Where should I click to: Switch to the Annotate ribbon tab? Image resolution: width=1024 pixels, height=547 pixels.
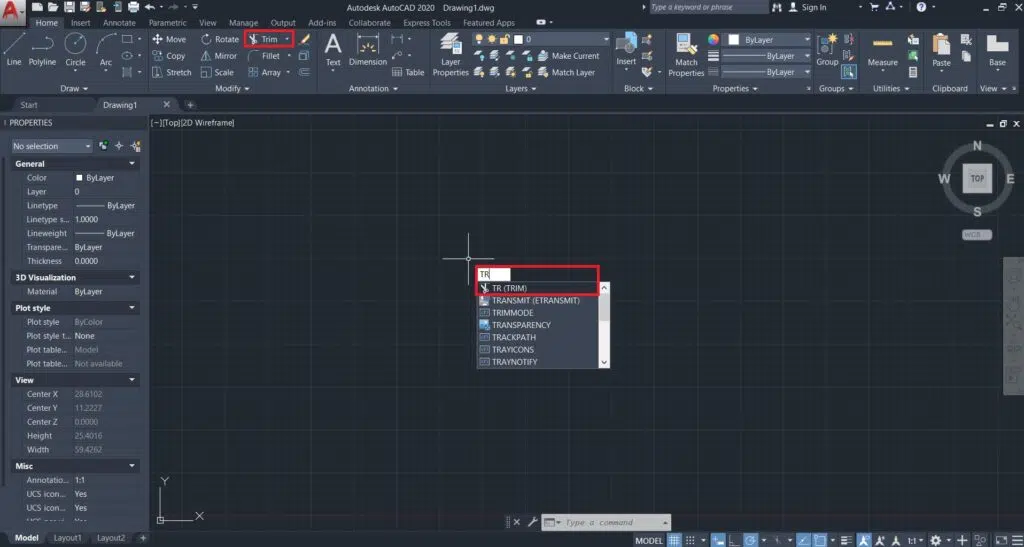(x=119, y=22)
